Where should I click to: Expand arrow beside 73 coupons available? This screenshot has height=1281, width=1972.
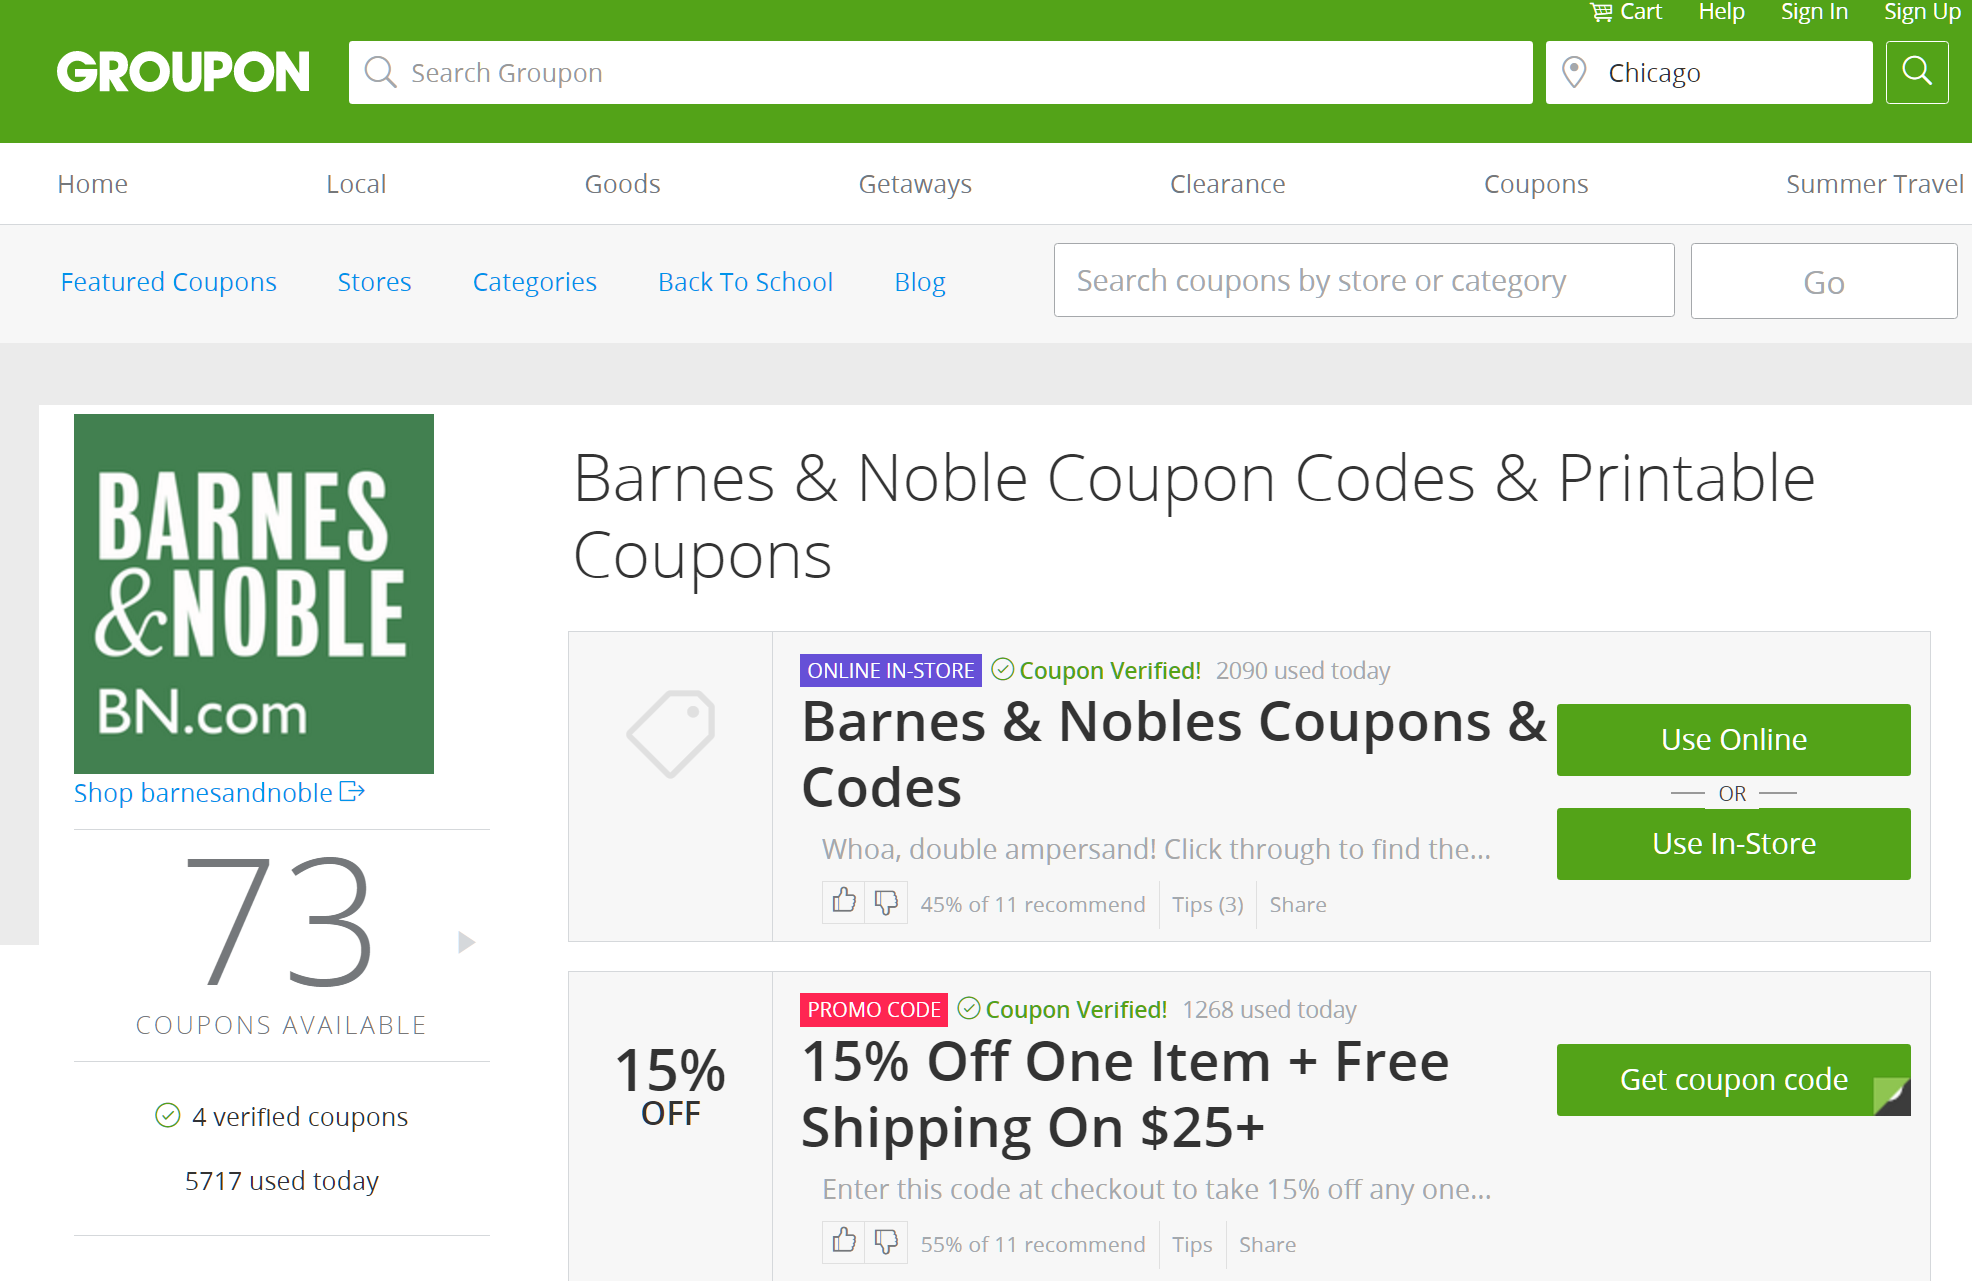466,942
